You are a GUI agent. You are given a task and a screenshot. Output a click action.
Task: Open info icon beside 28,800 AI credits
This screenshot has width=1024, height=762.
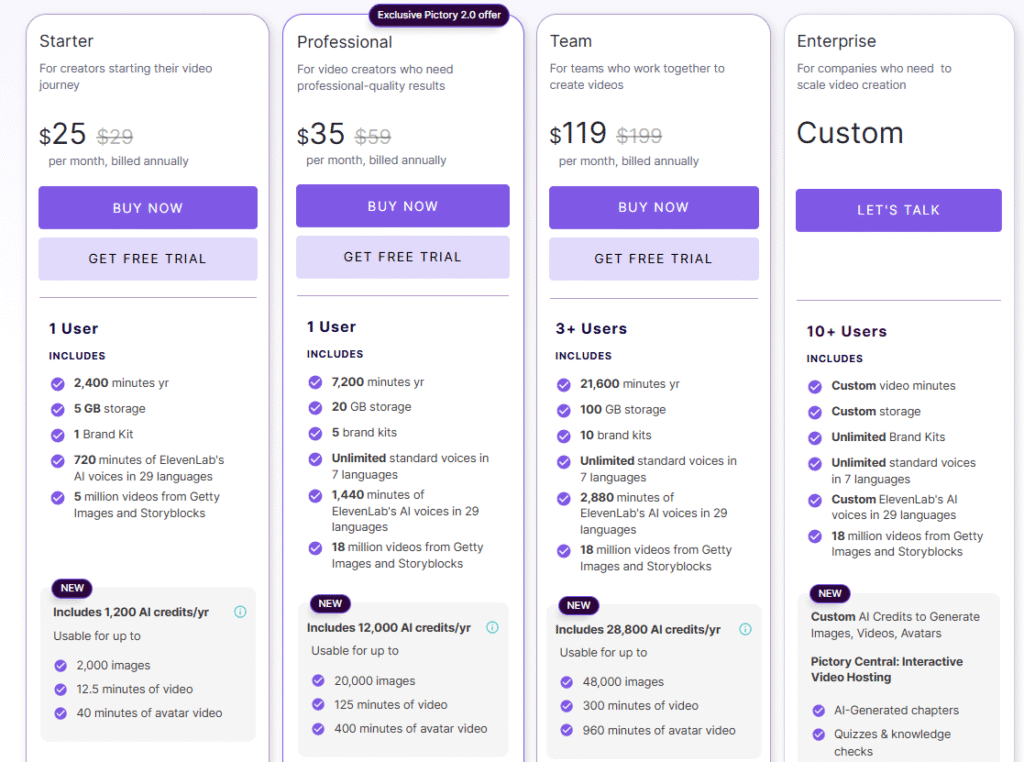click(x=745, y=629)
